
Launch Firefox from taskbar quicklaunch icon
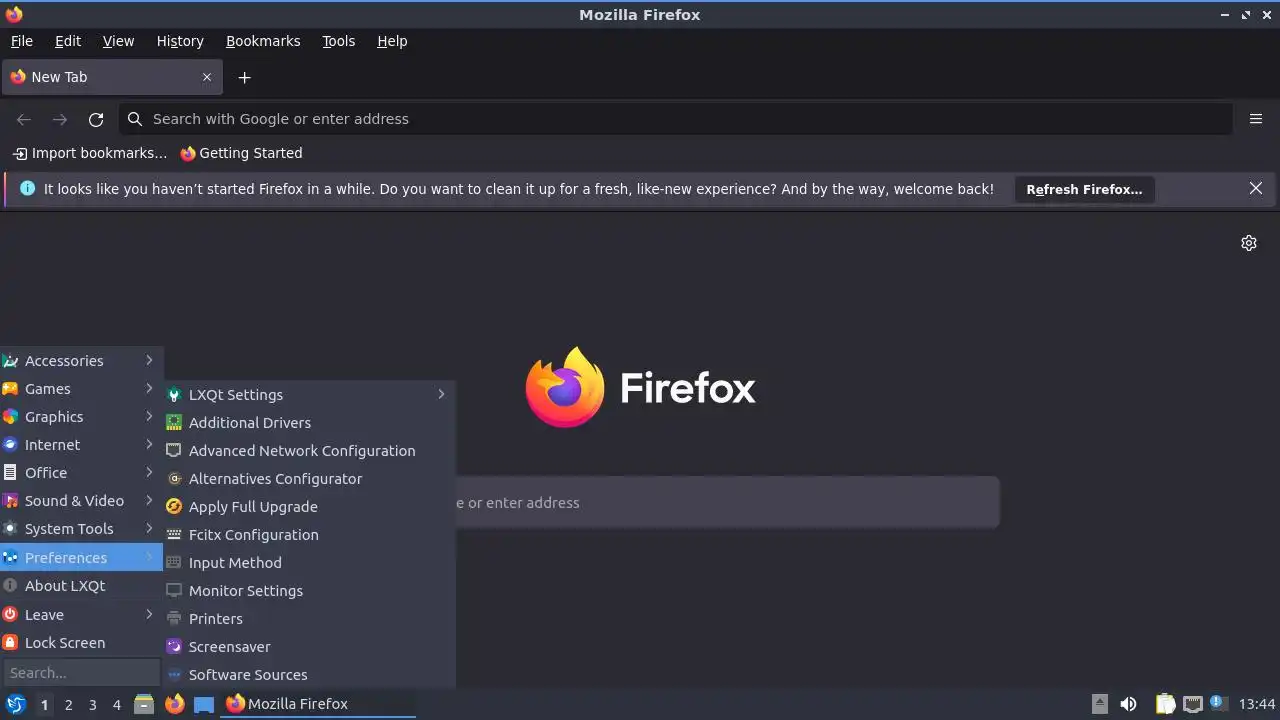click(x=174, y=704)
